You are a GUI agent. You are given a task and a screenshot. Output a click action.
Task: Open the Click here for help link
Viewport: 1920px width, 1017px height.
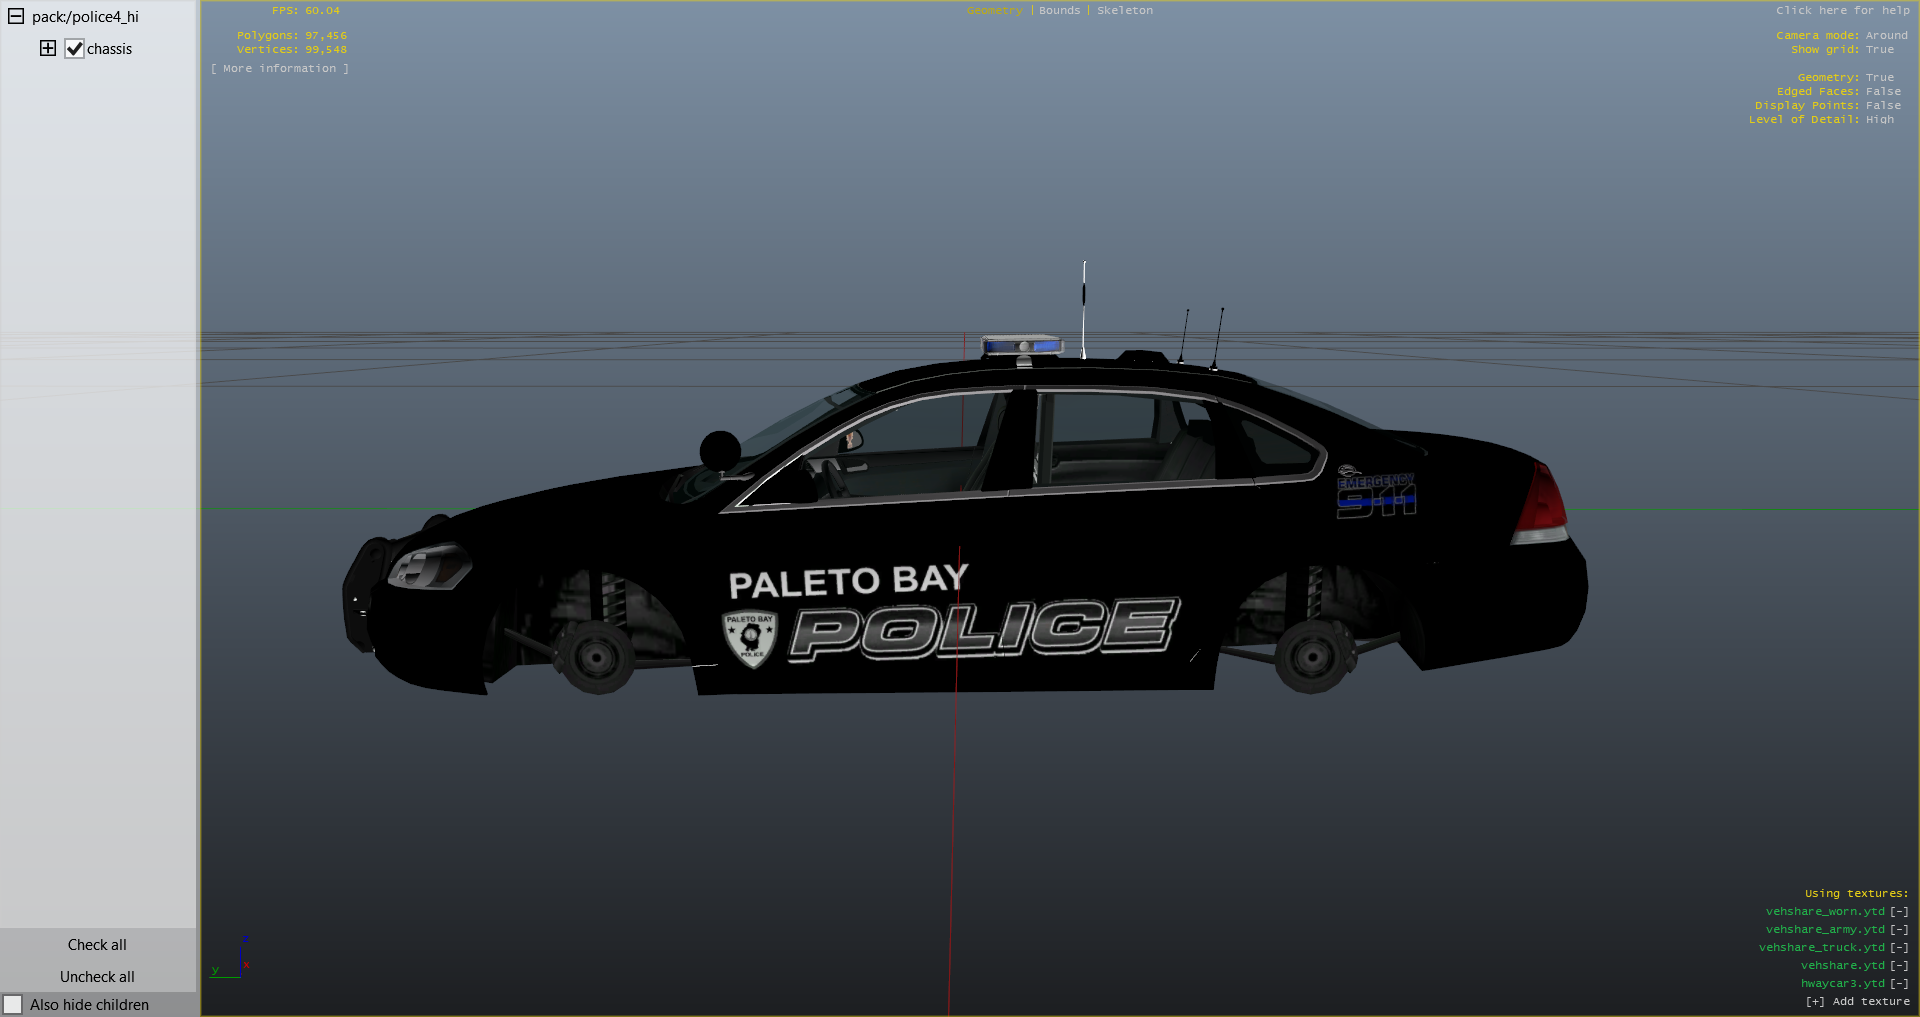[1842, 11]
